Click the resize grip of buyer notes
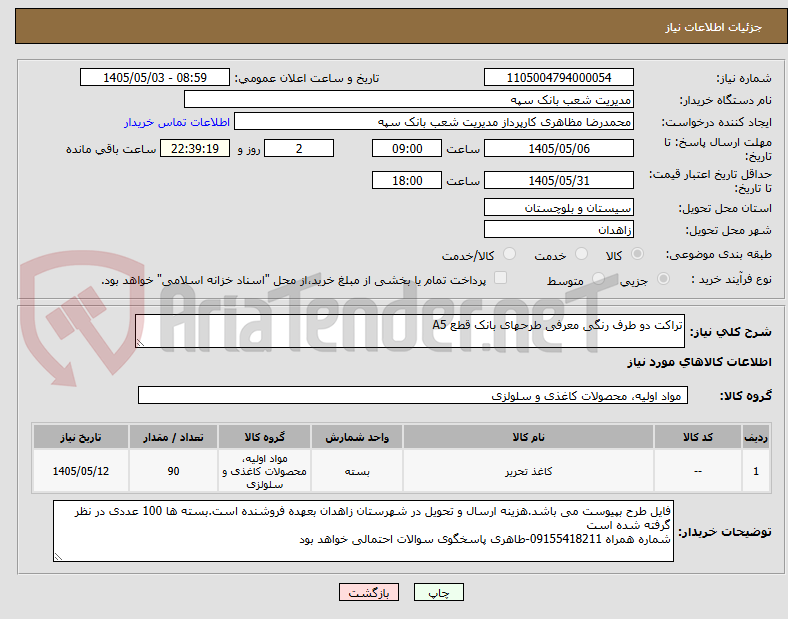788x619 pixels. tap(58, 557)
